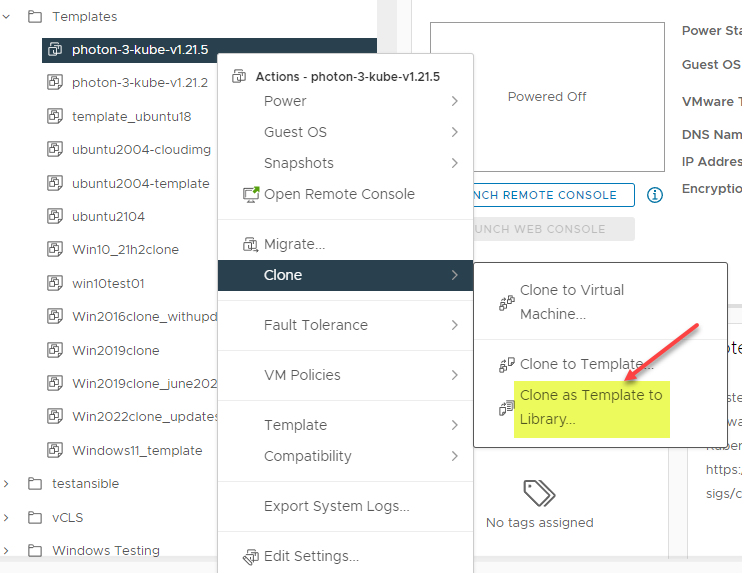The width and height of the screenshot is (742, 573).
Task: Click the ubuntu2004-template icon
Action: point(55,183)
